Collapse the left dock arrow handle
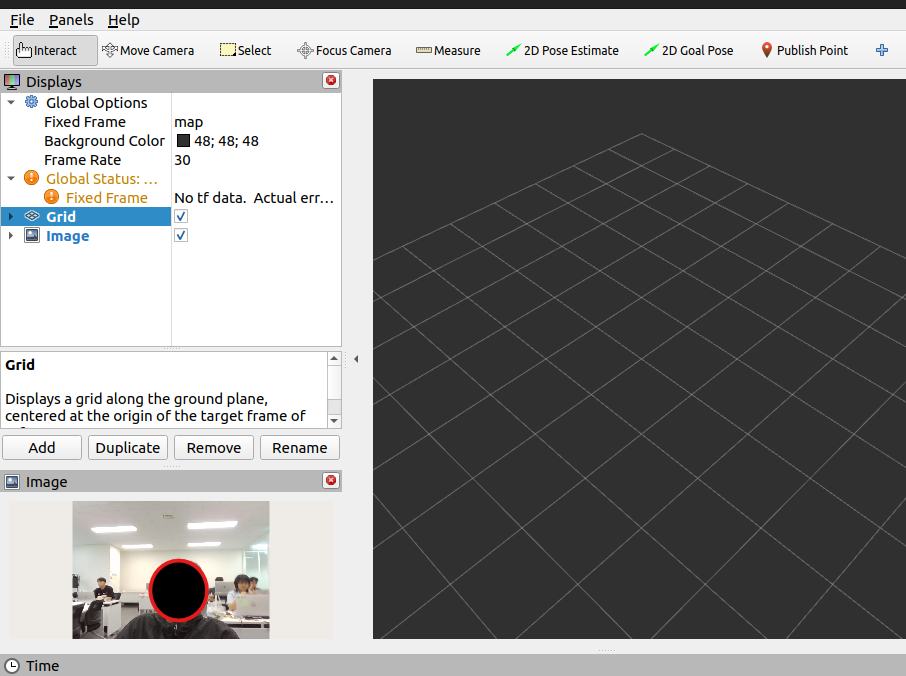This screenshot has width=906, height=676. click(x=356, y=359)
